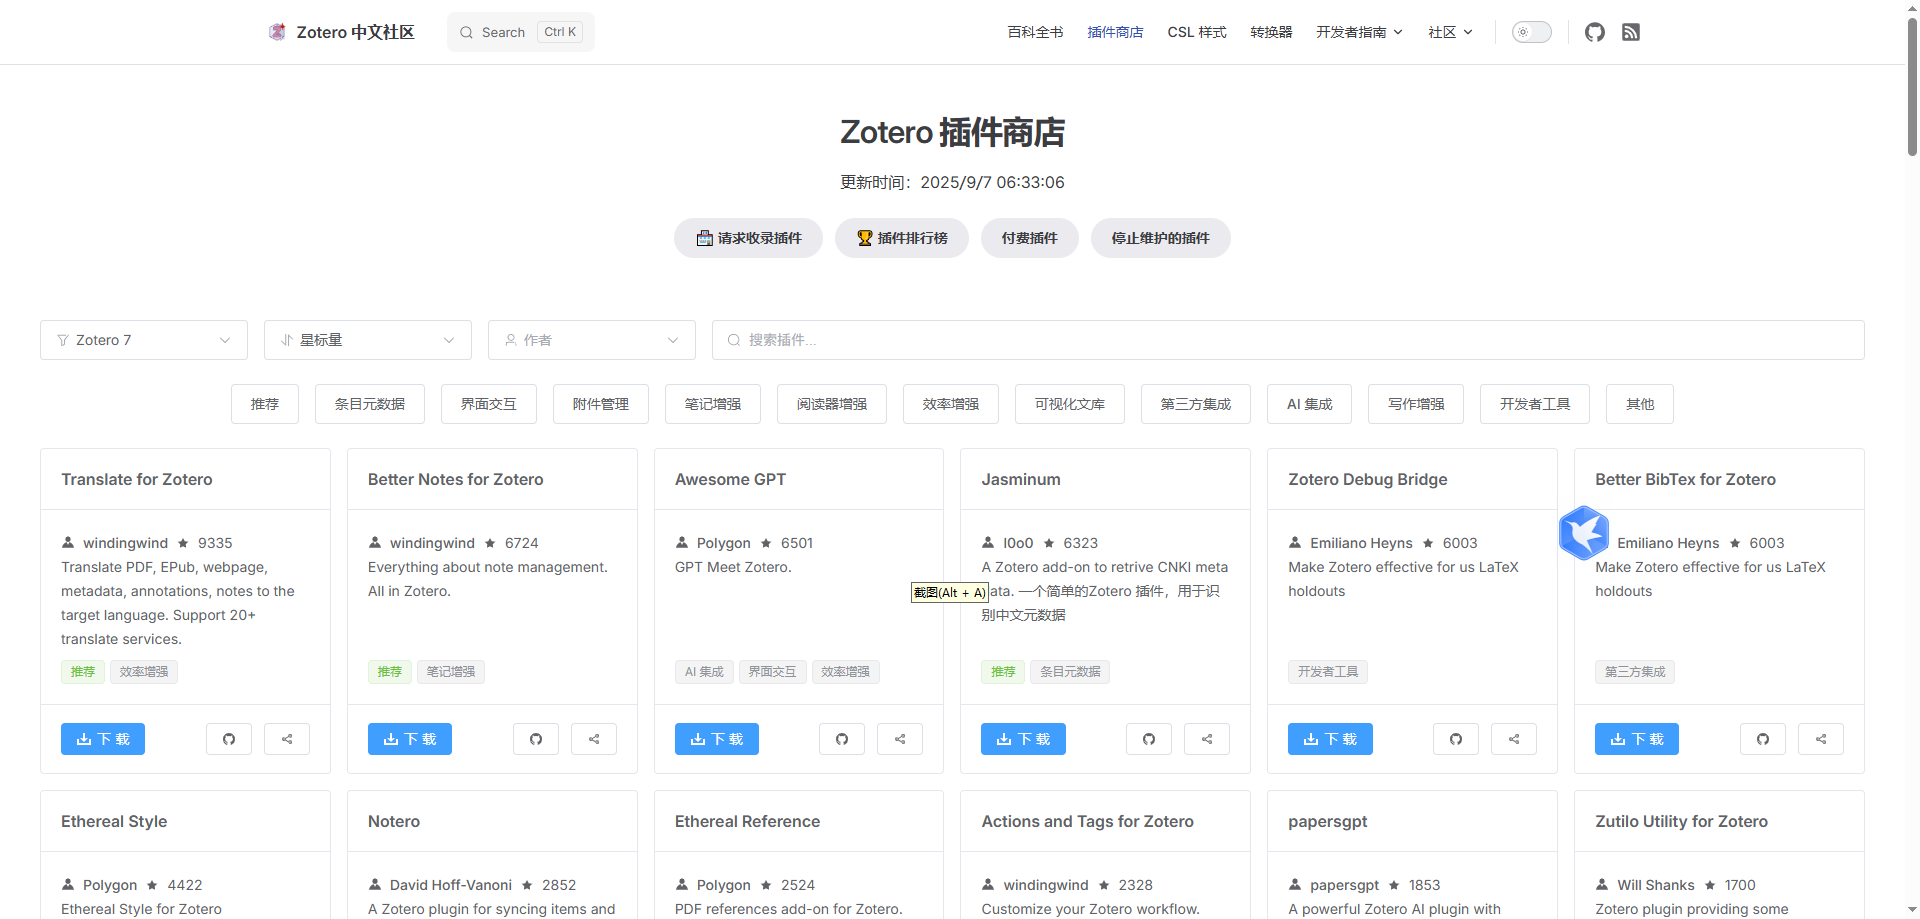1920x919 pixels.
Task: Expand the 开发者指南 nav menu
Action: click(x=1359, y=32)
